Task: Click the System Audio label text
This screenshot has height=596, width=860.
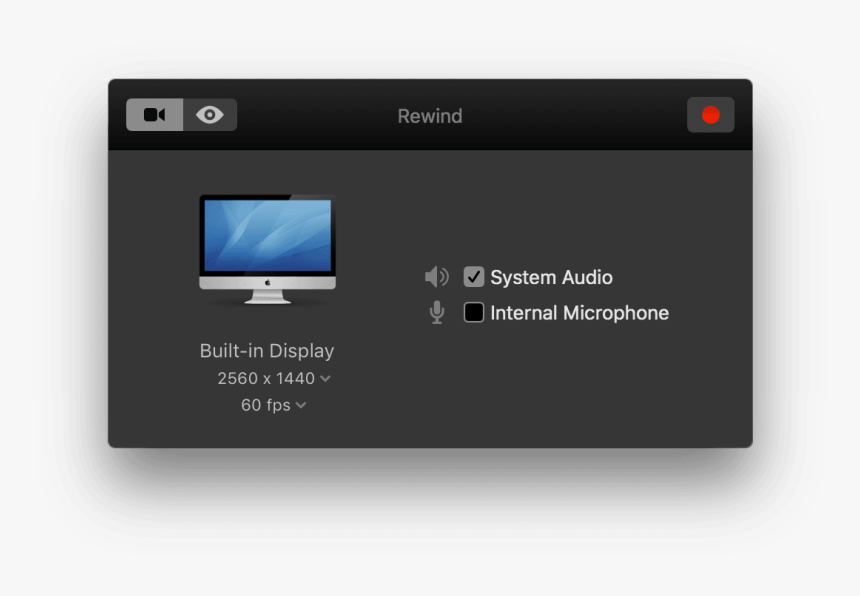Action: point(551,277)
